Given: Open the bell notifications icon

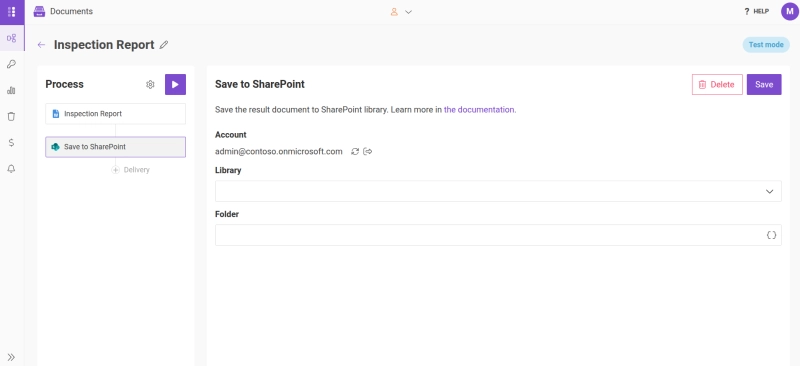Looking at the screenshot, I should pyautogui.click(x=11, y=169).
